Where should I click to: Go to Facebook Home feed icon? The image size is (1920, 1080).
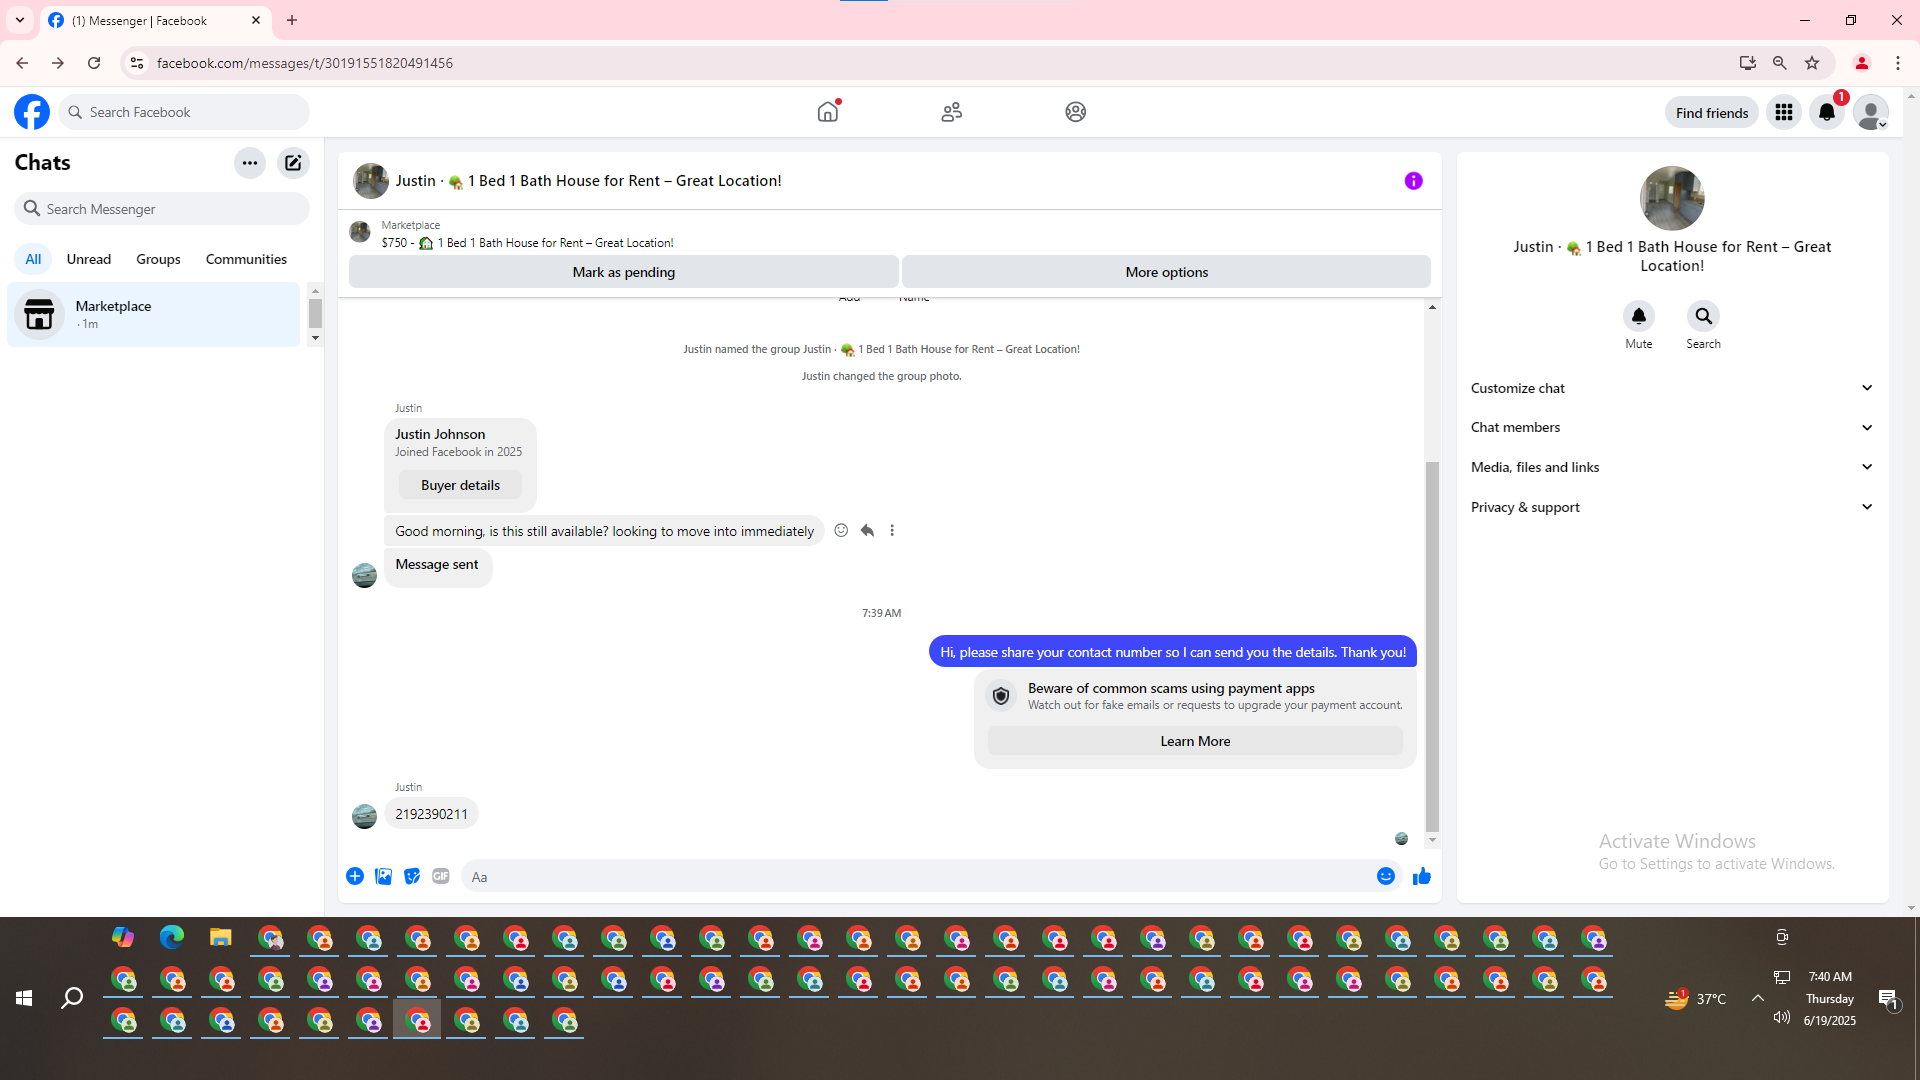coord(828,112)
